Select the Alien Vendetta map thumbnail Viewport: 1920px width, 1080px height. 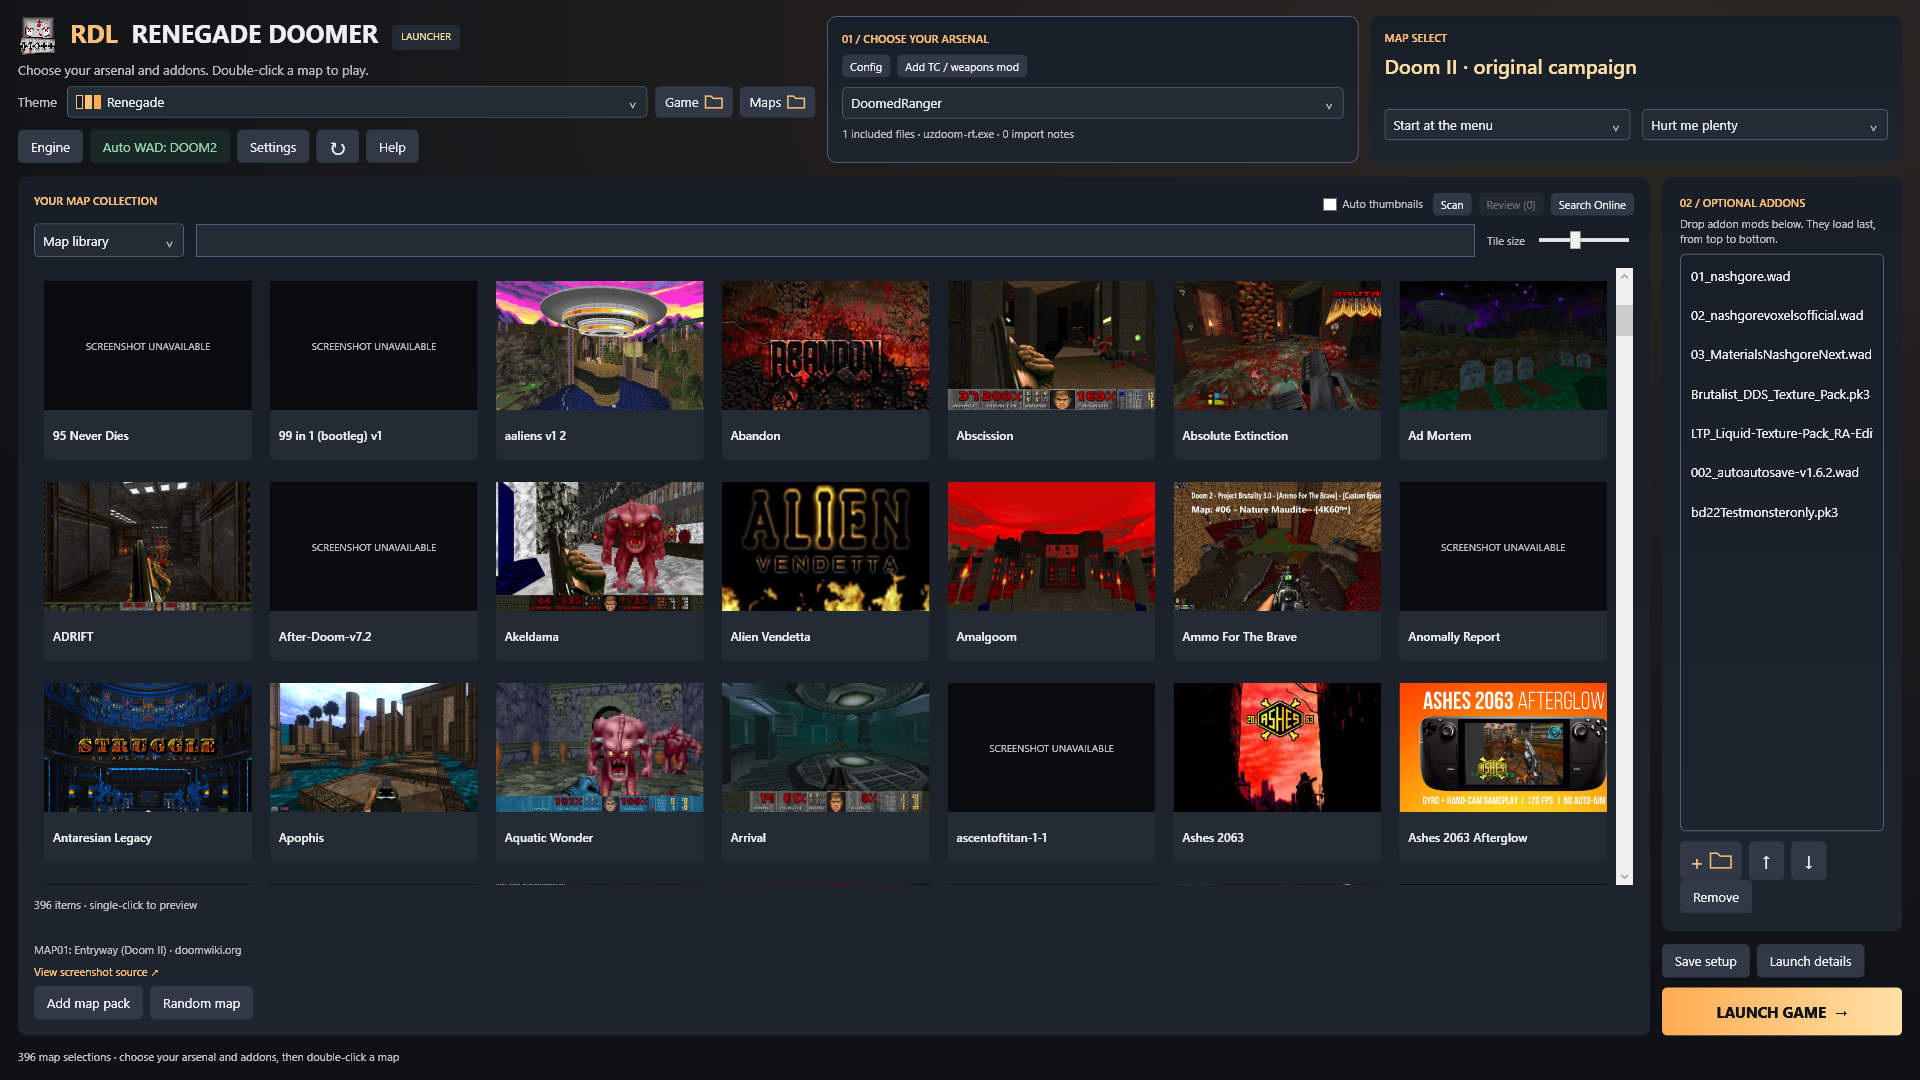coord(825,546)
